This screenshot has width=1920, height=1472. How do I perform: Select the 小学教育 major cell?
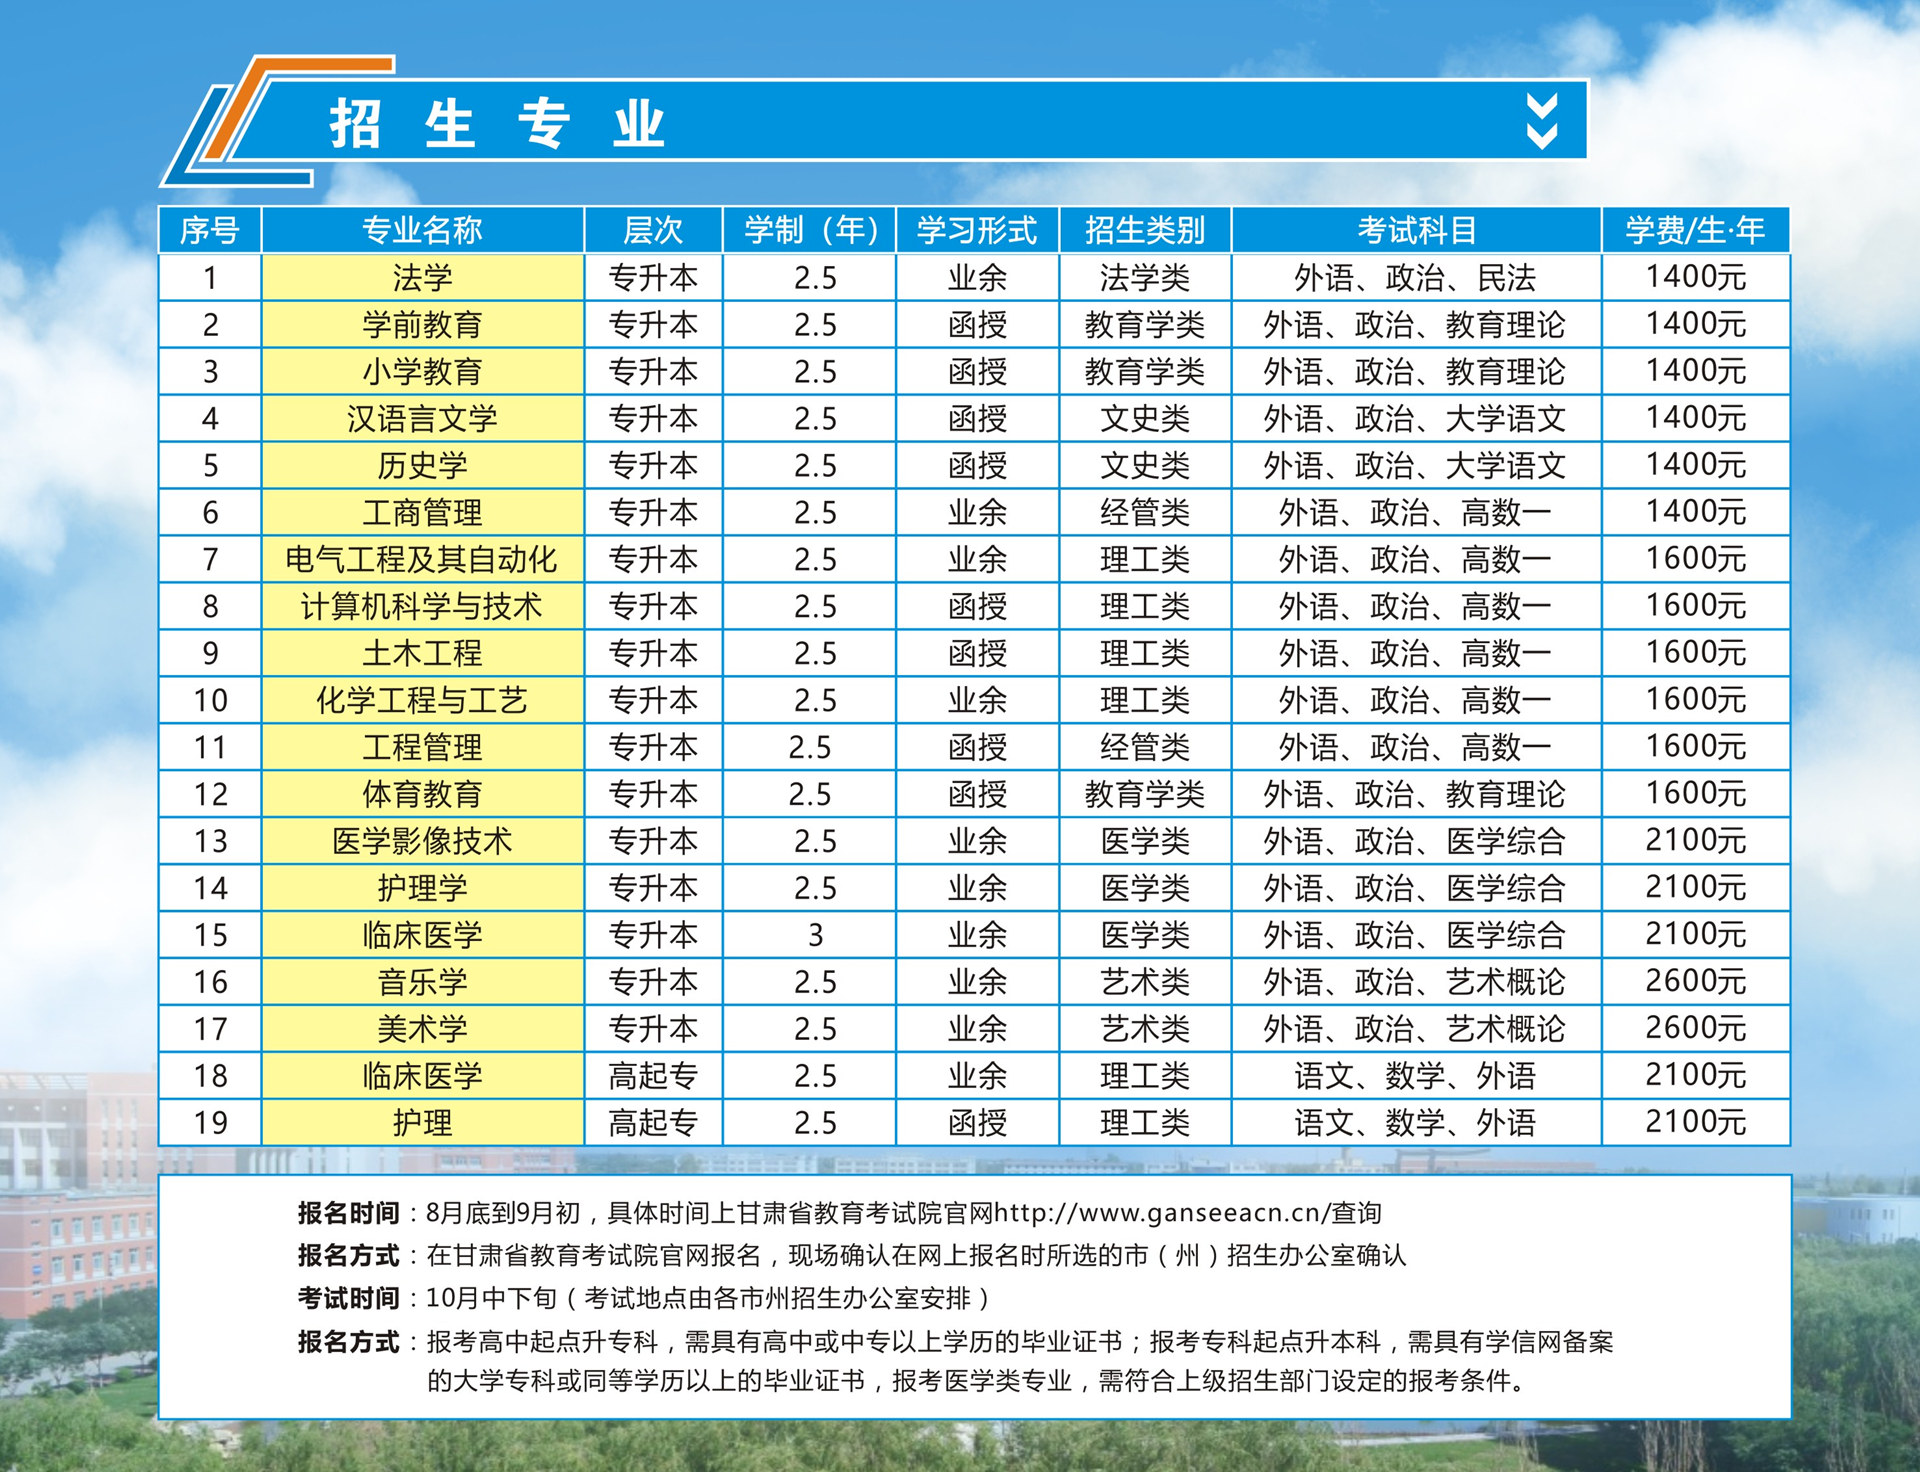pyautogui.click(x=422, y=372)
